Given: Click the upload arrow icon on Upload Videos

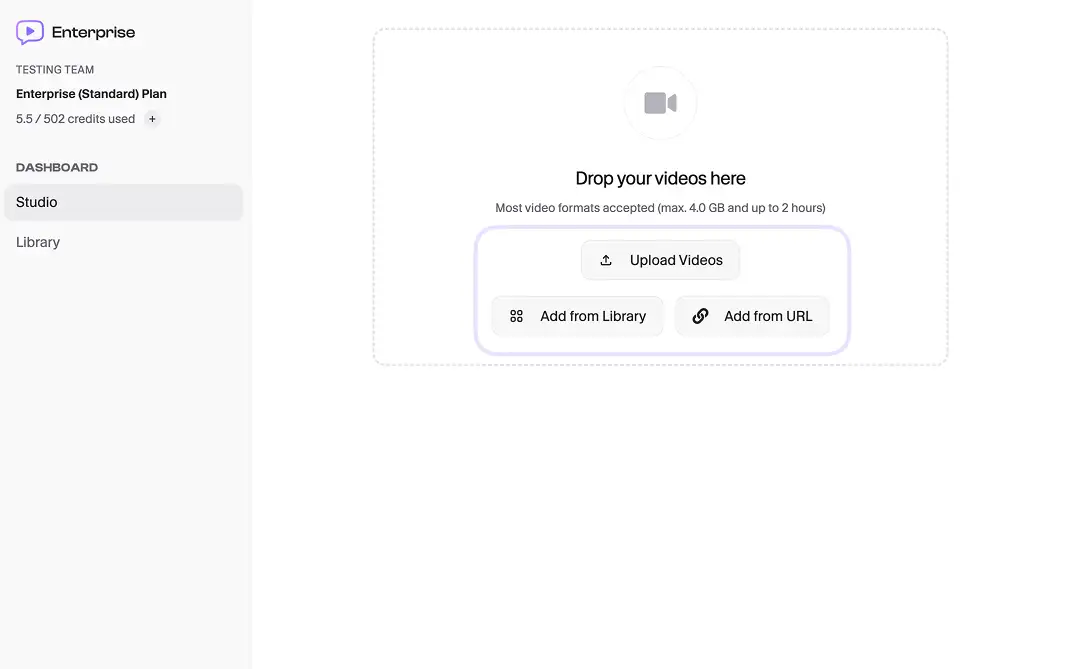Looking at the screenshot, I should click(606, 259).
